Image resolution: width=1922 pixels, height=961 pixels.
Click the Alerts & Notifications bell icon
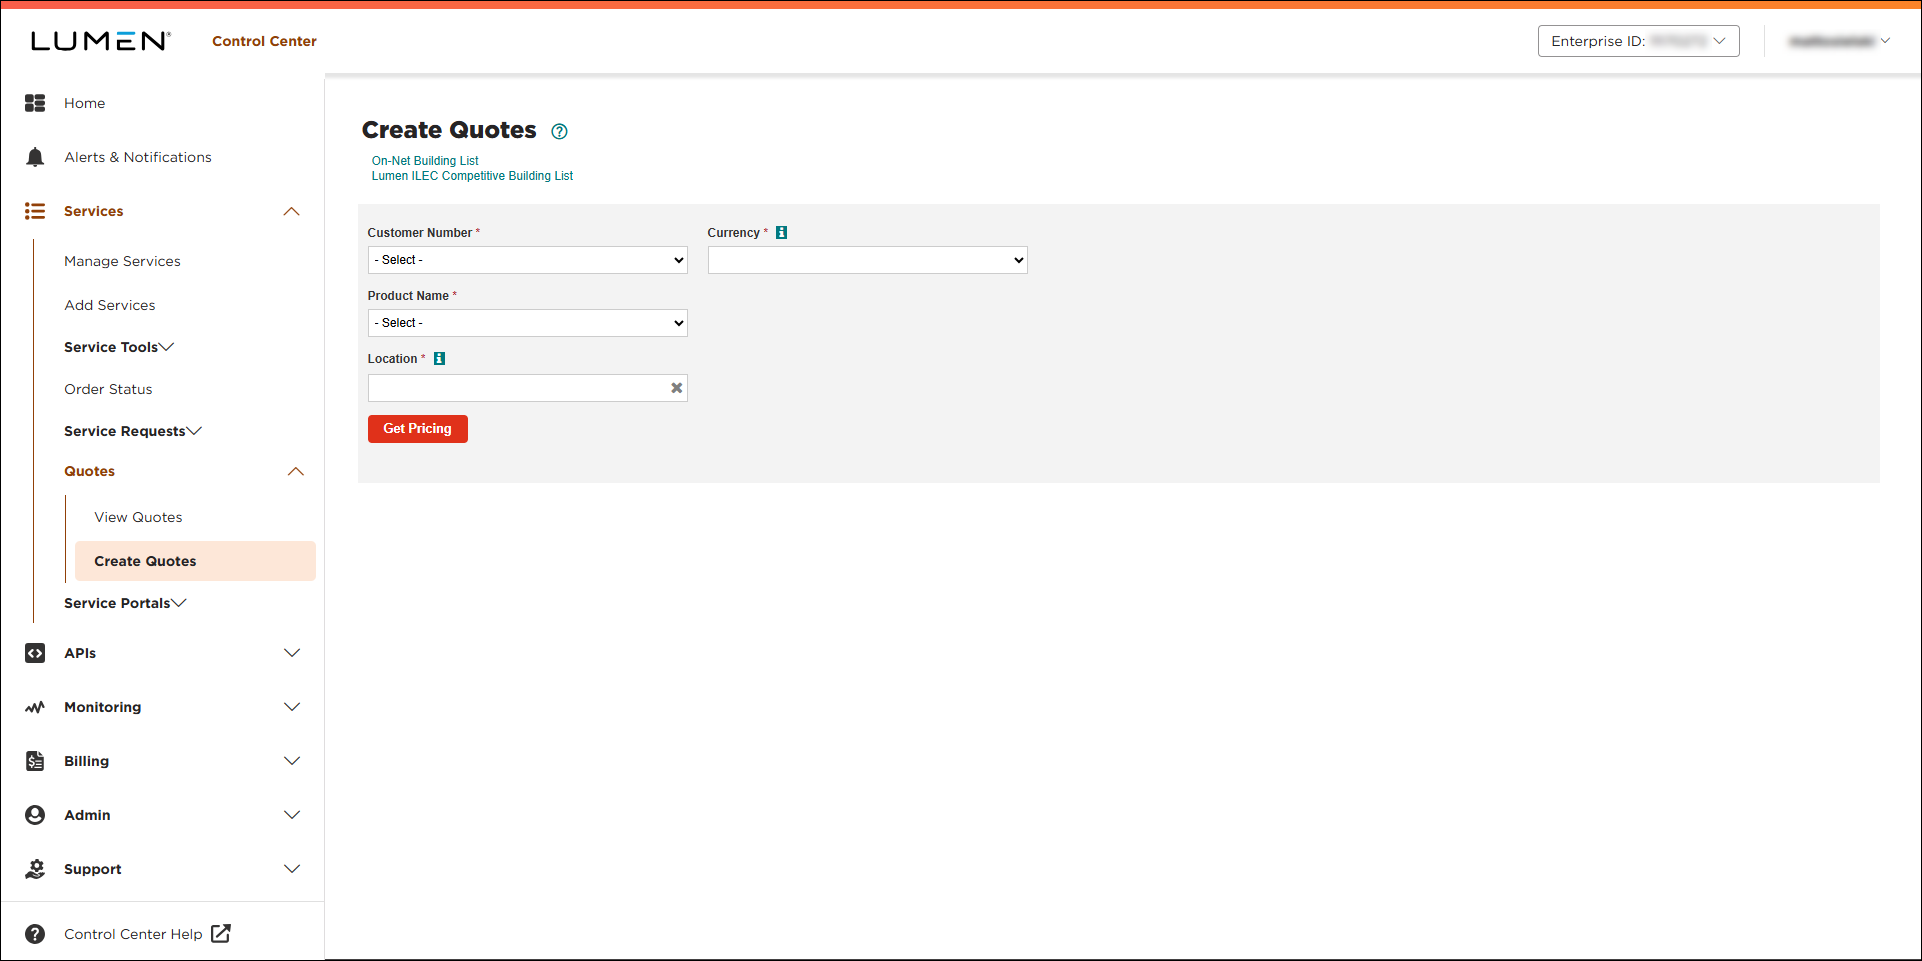click(35, 157)
